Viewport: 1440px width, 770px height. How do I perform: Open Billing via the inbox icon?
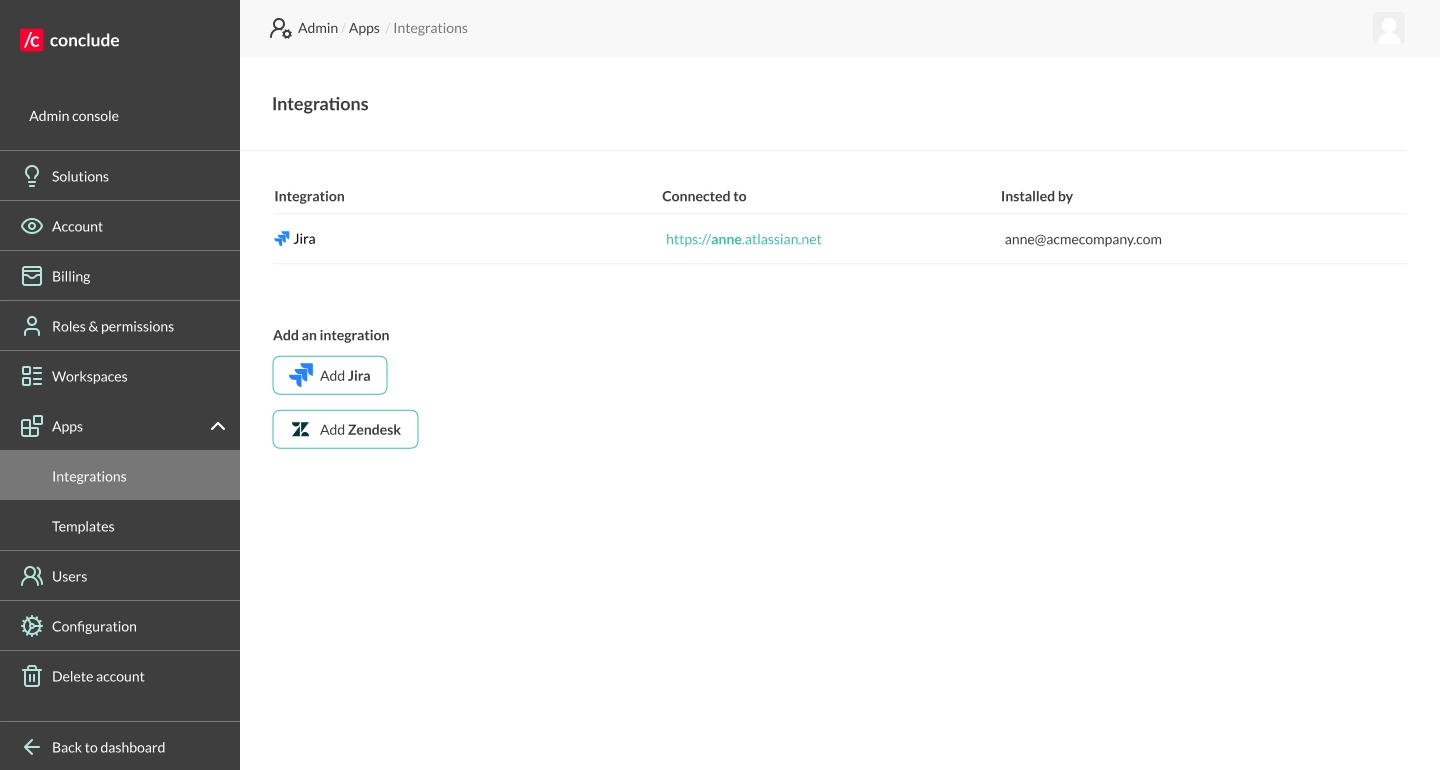click(x=32, y=275)
